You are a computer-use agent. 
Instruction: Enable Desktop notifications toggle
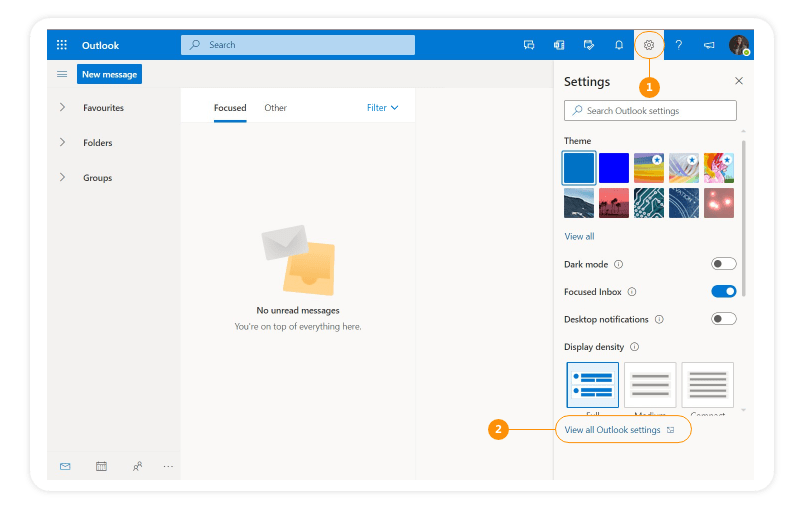(723, 319)
